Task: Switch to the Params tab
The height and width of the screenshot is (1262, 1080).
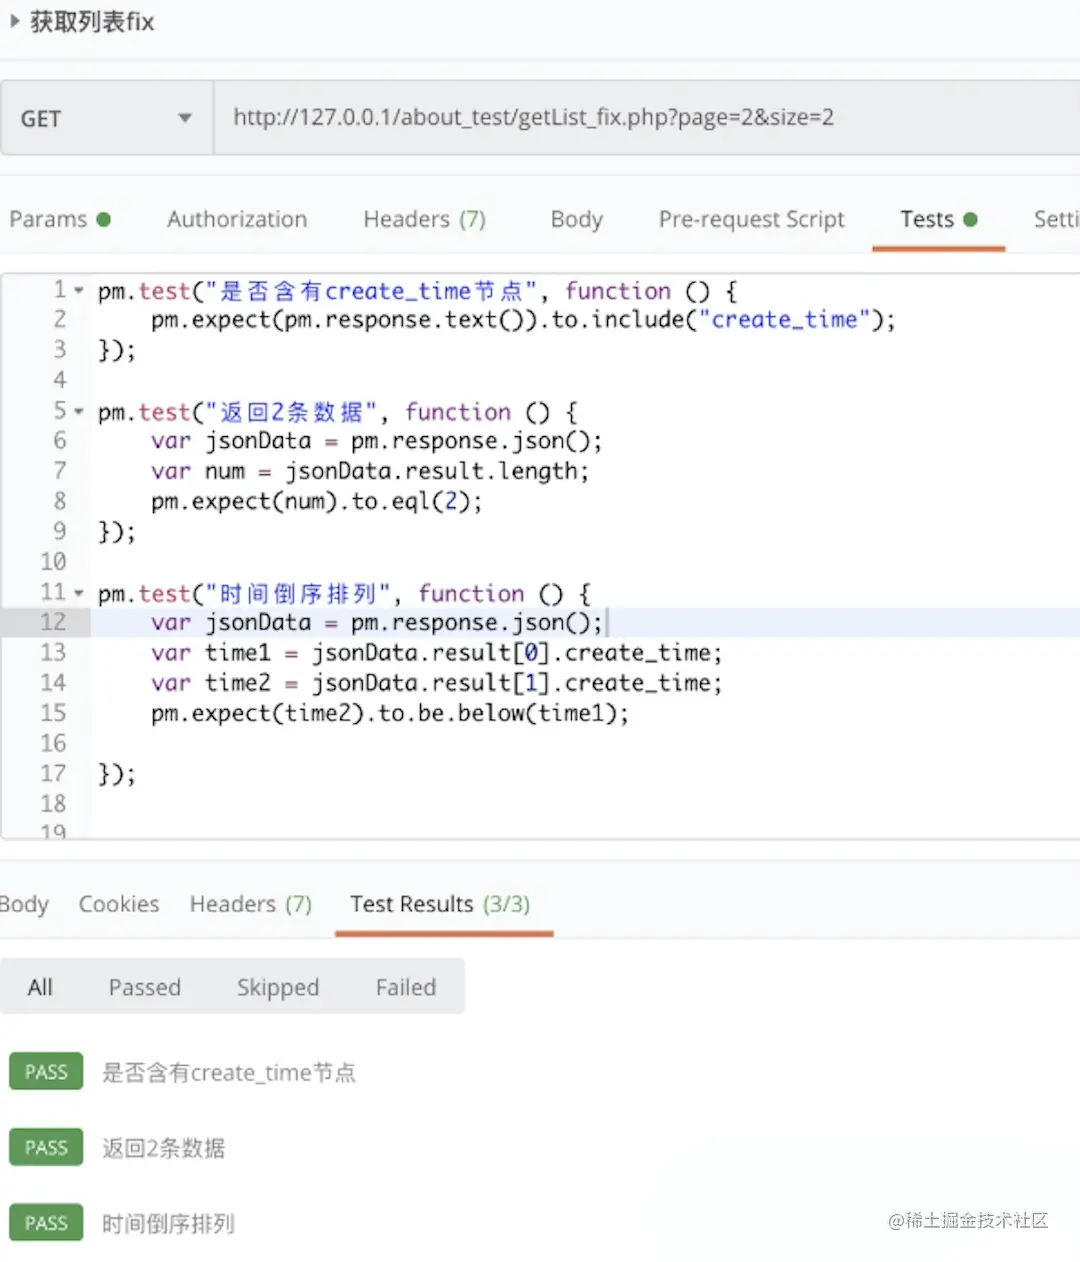Action: point(60,219)
